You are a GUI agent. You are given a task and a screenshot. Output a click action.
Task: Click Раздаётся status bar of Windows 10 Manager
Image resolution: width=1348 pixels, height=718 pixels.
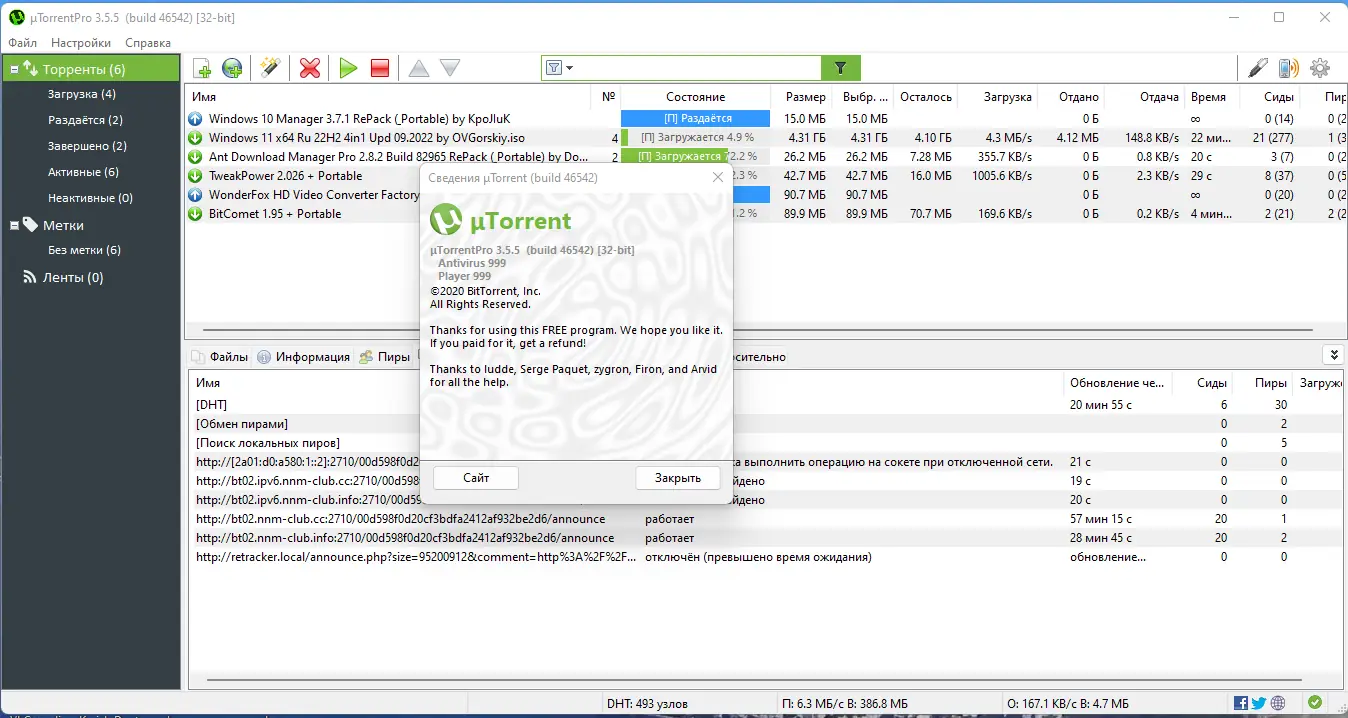click(x=695, y=119)
